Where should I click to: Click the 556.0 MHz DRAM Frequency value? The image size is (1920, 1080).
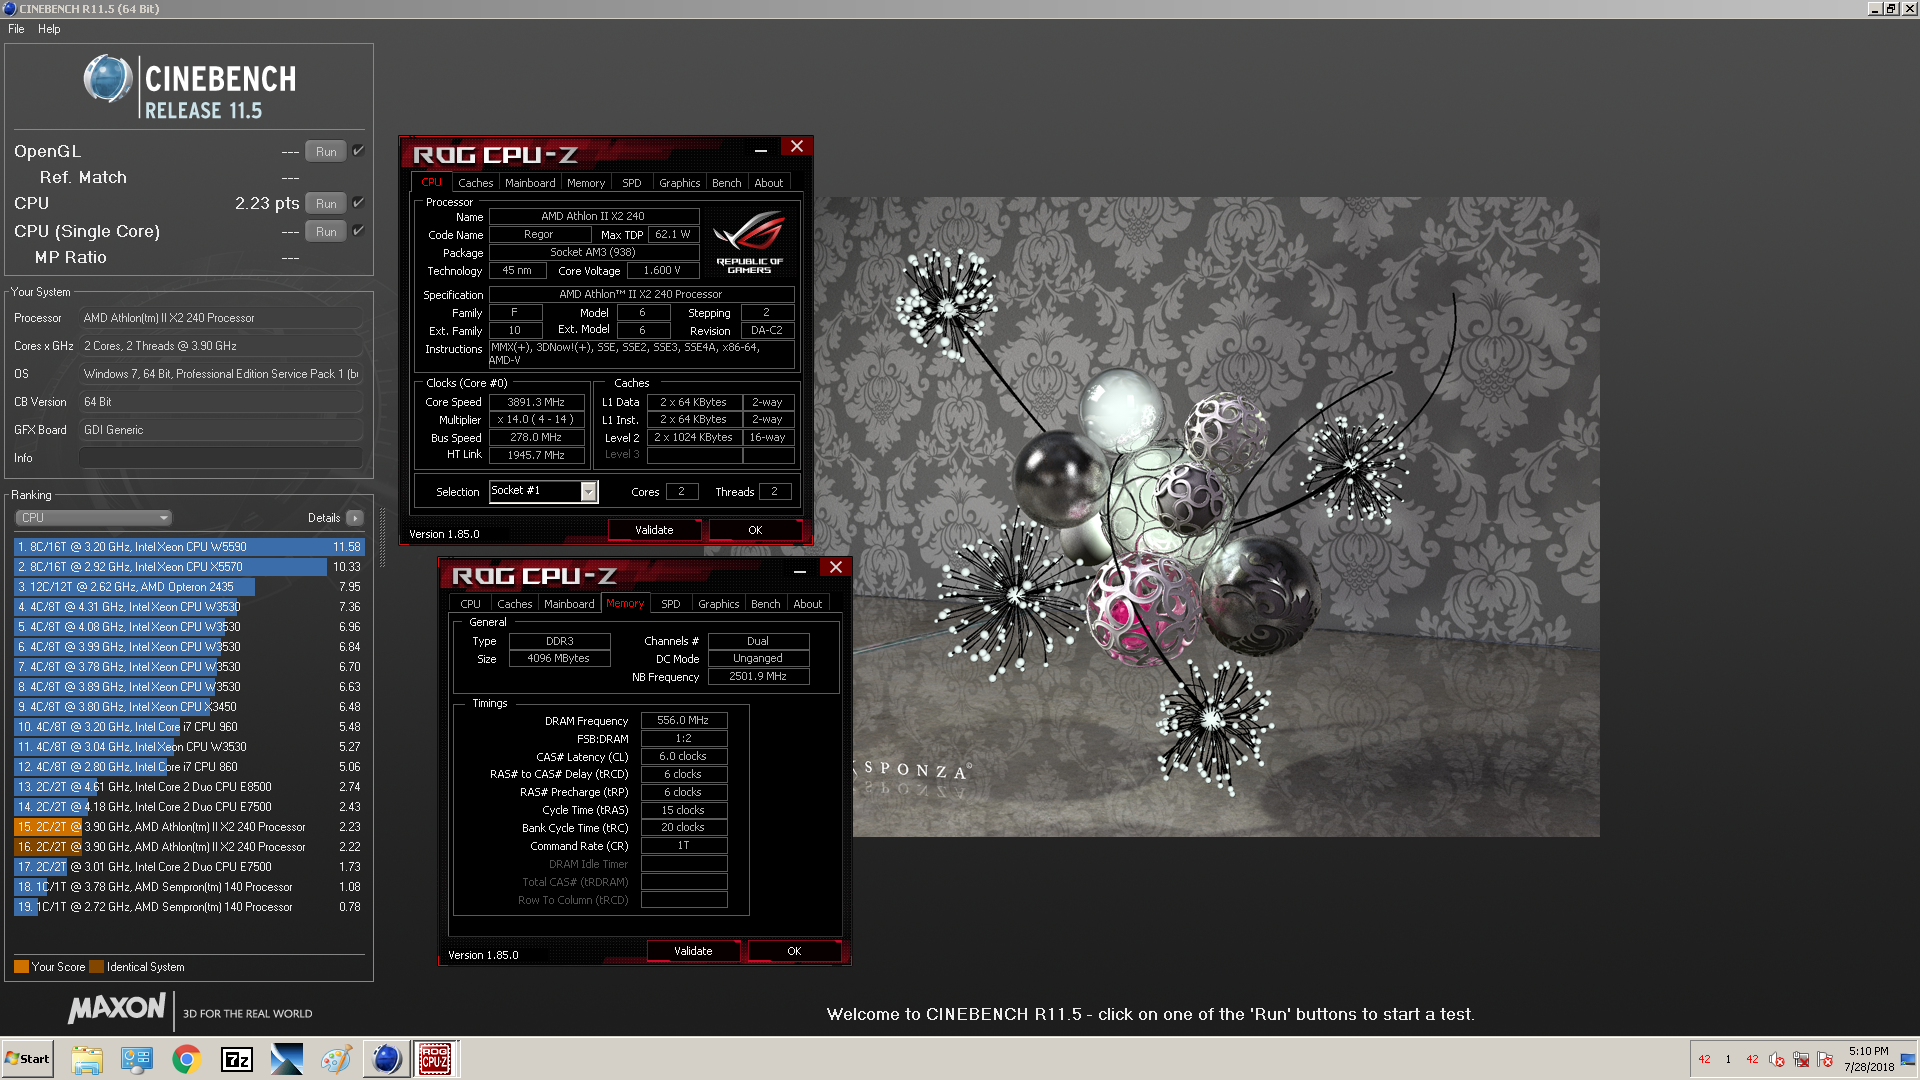(x=684, y=720)
